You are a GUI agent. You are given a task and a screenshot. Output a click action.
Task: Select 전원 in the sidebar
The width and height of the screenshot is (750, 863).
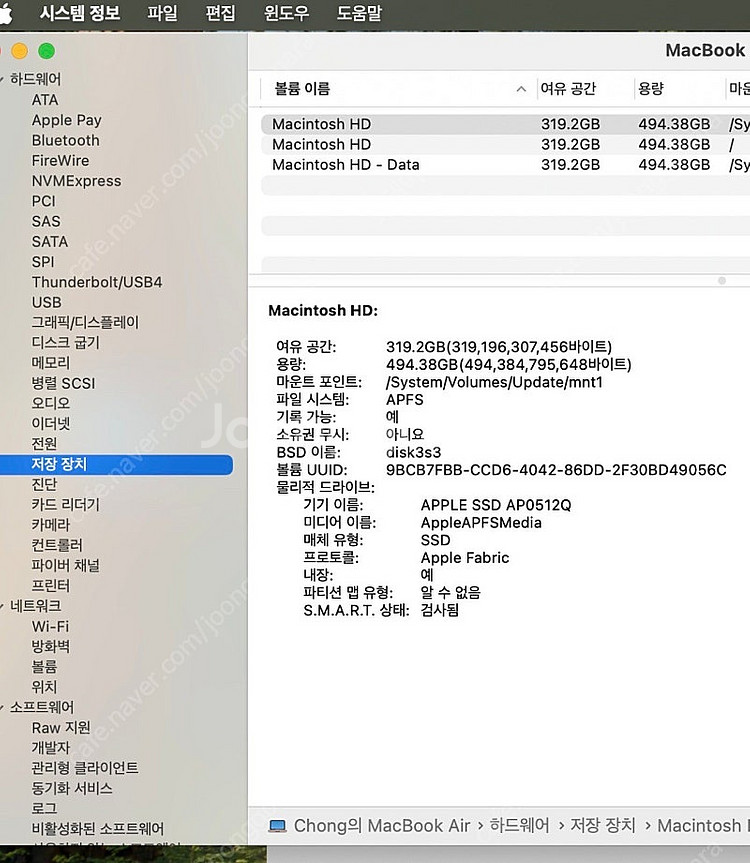(x=44, y=444)
